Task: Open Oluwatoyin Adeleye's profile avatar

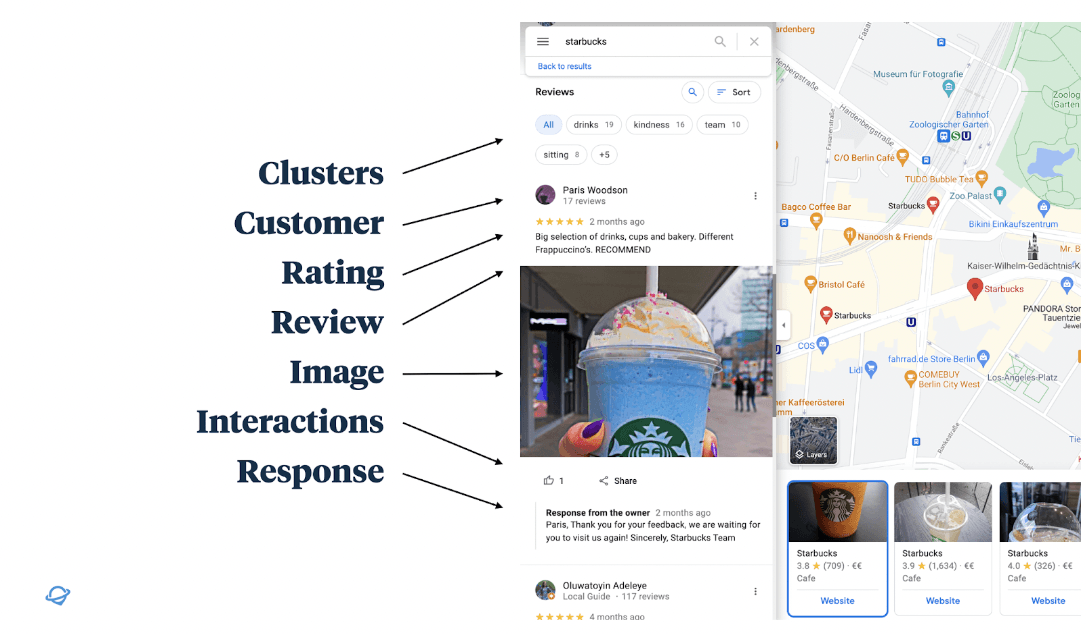Action: click(545, 590)
